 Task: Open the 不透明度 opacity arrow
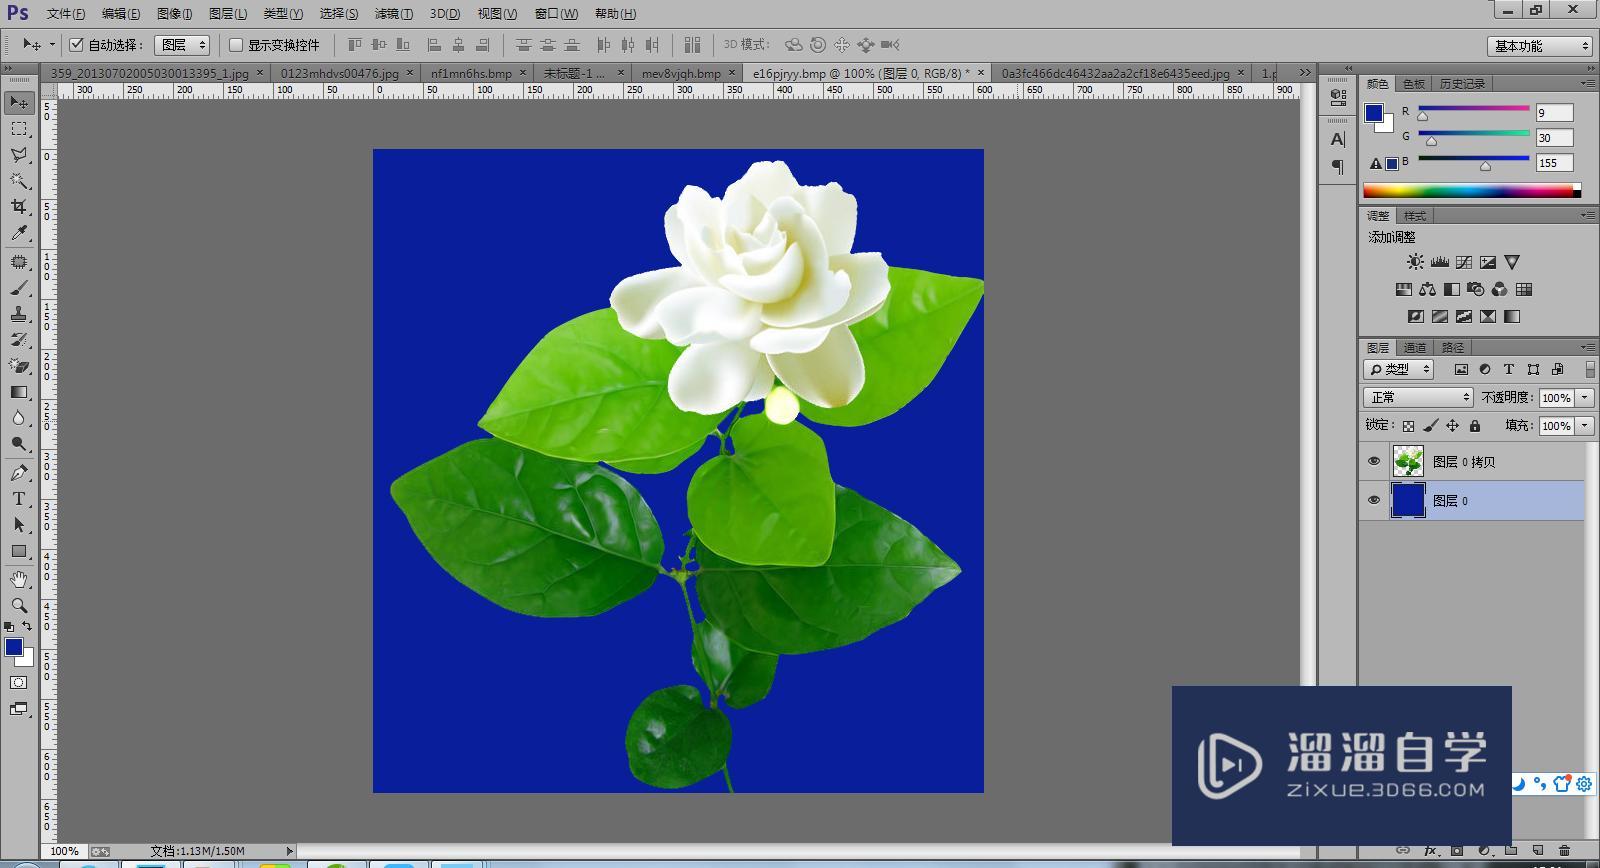(1585, 398)
